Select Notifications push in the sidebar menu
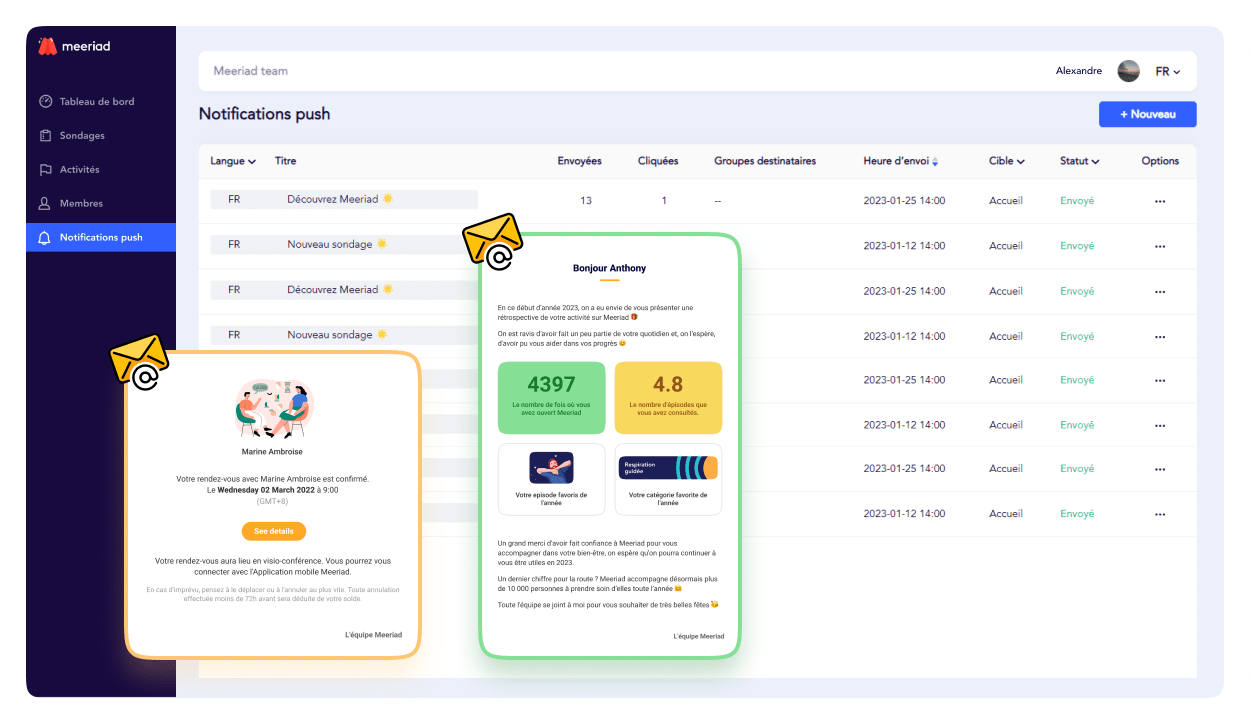The height and width of the screenshot is (728, 1252). click(x=101, y=237)
